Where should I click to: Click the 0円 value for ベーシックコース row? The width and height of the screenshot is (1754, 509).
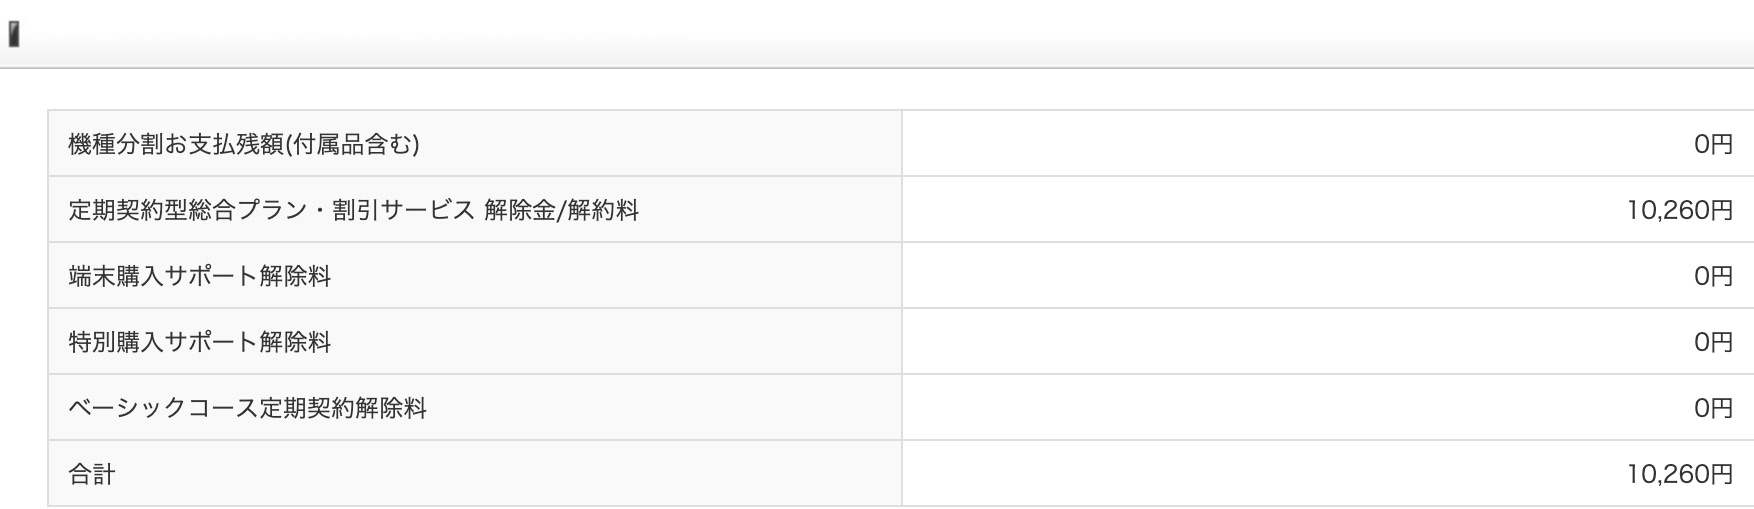[1713, 408]
